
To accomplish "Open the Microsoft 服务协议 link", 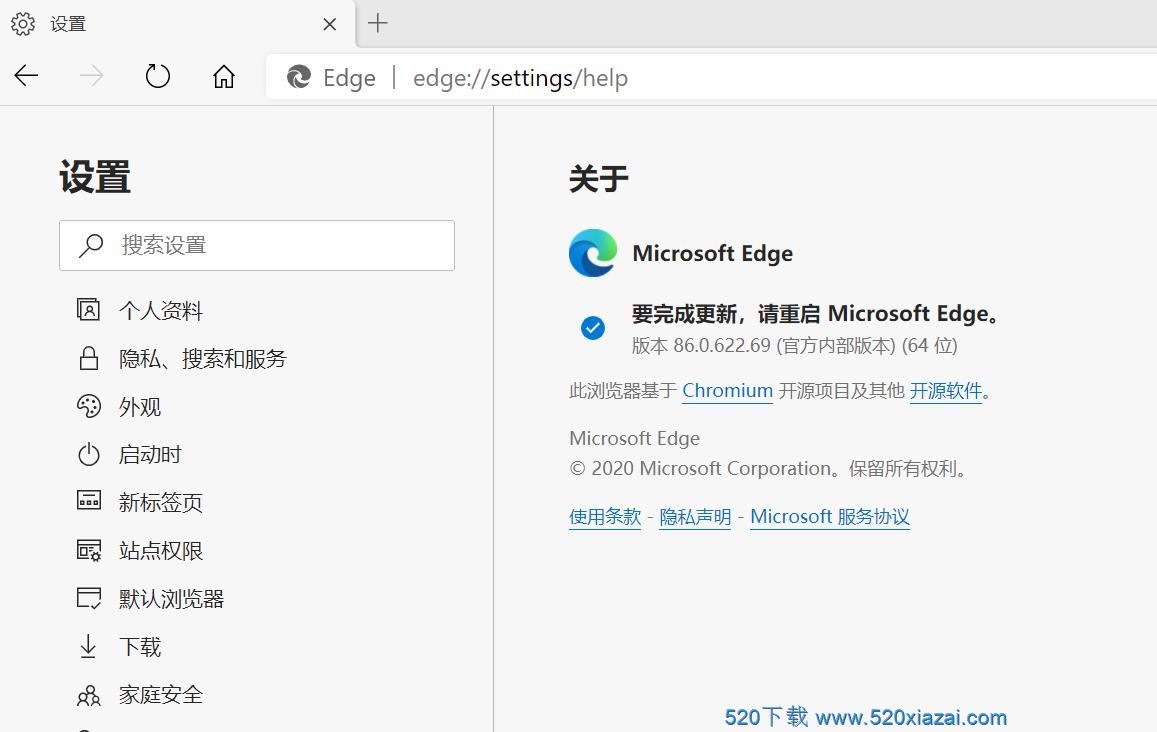I will [x=830, y=517].
